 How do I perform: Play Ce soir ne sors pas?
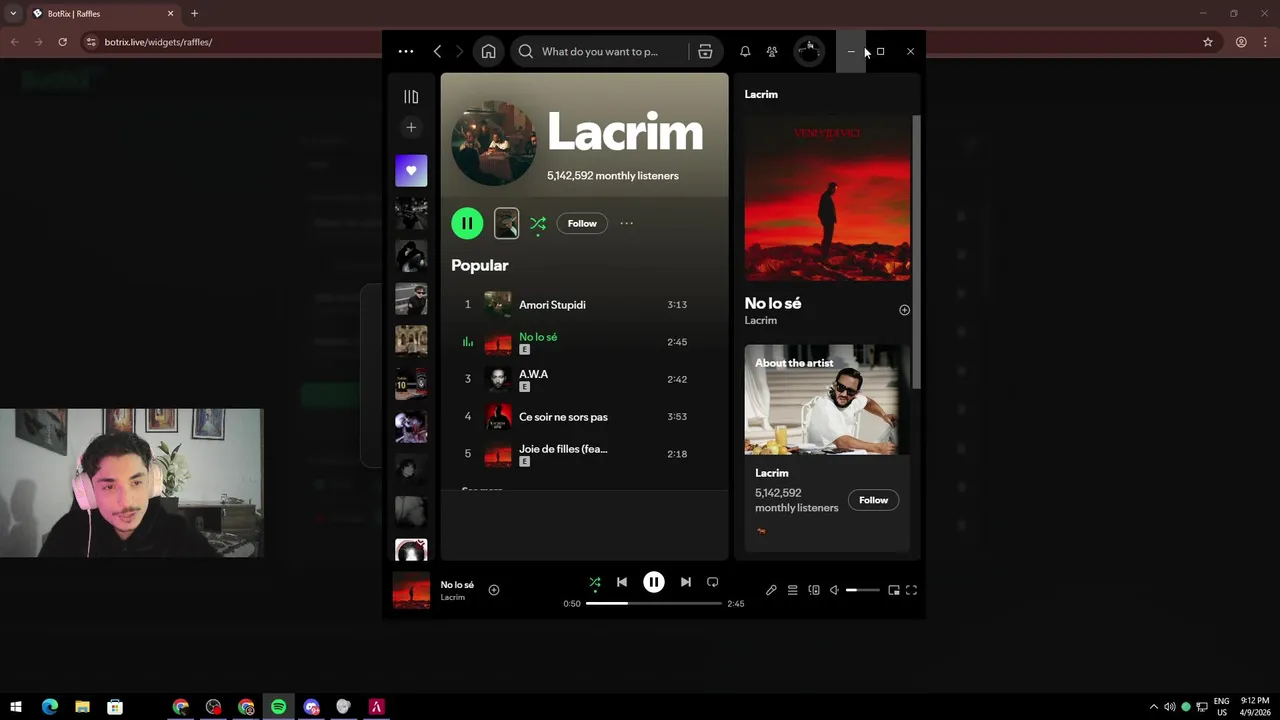pyautogui.click(x=584, y=416)
